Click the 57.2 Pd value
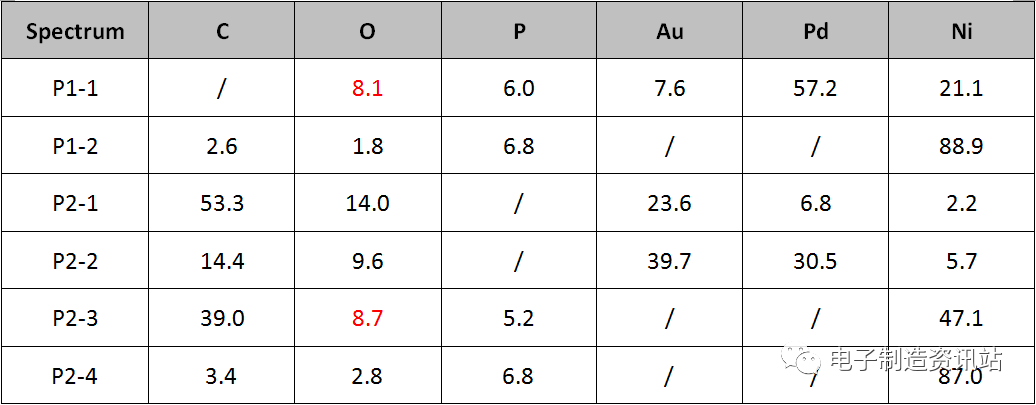The height and width of the screenshot is (405, 1036). (x=815, y=88)
